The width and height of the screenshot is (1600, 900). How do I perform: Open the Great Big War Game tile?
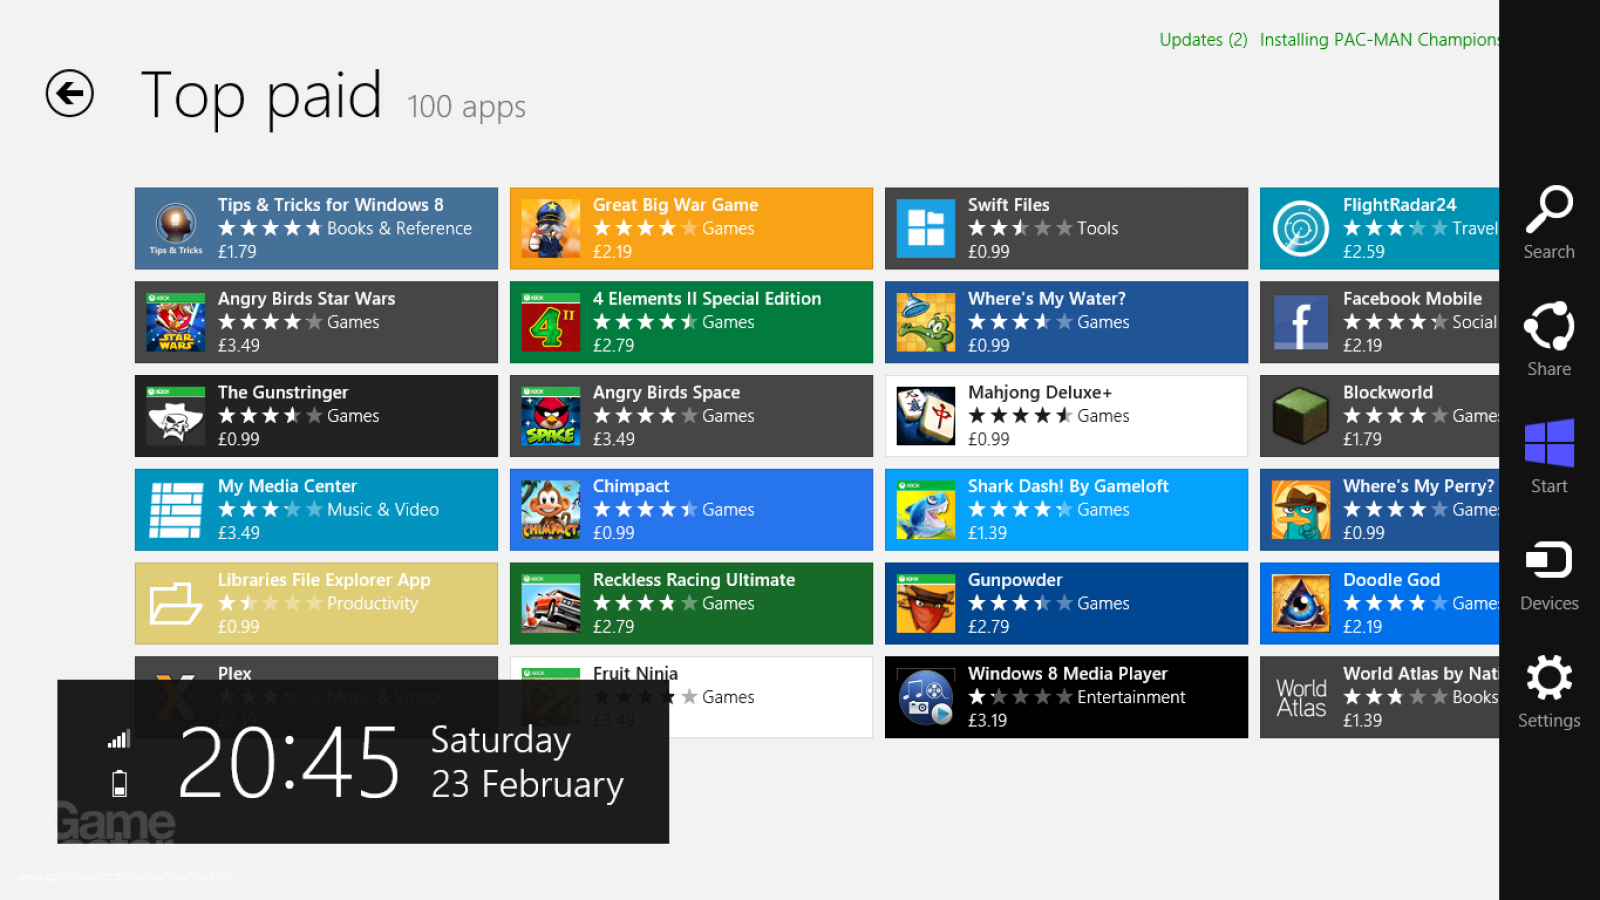(691, 228)
